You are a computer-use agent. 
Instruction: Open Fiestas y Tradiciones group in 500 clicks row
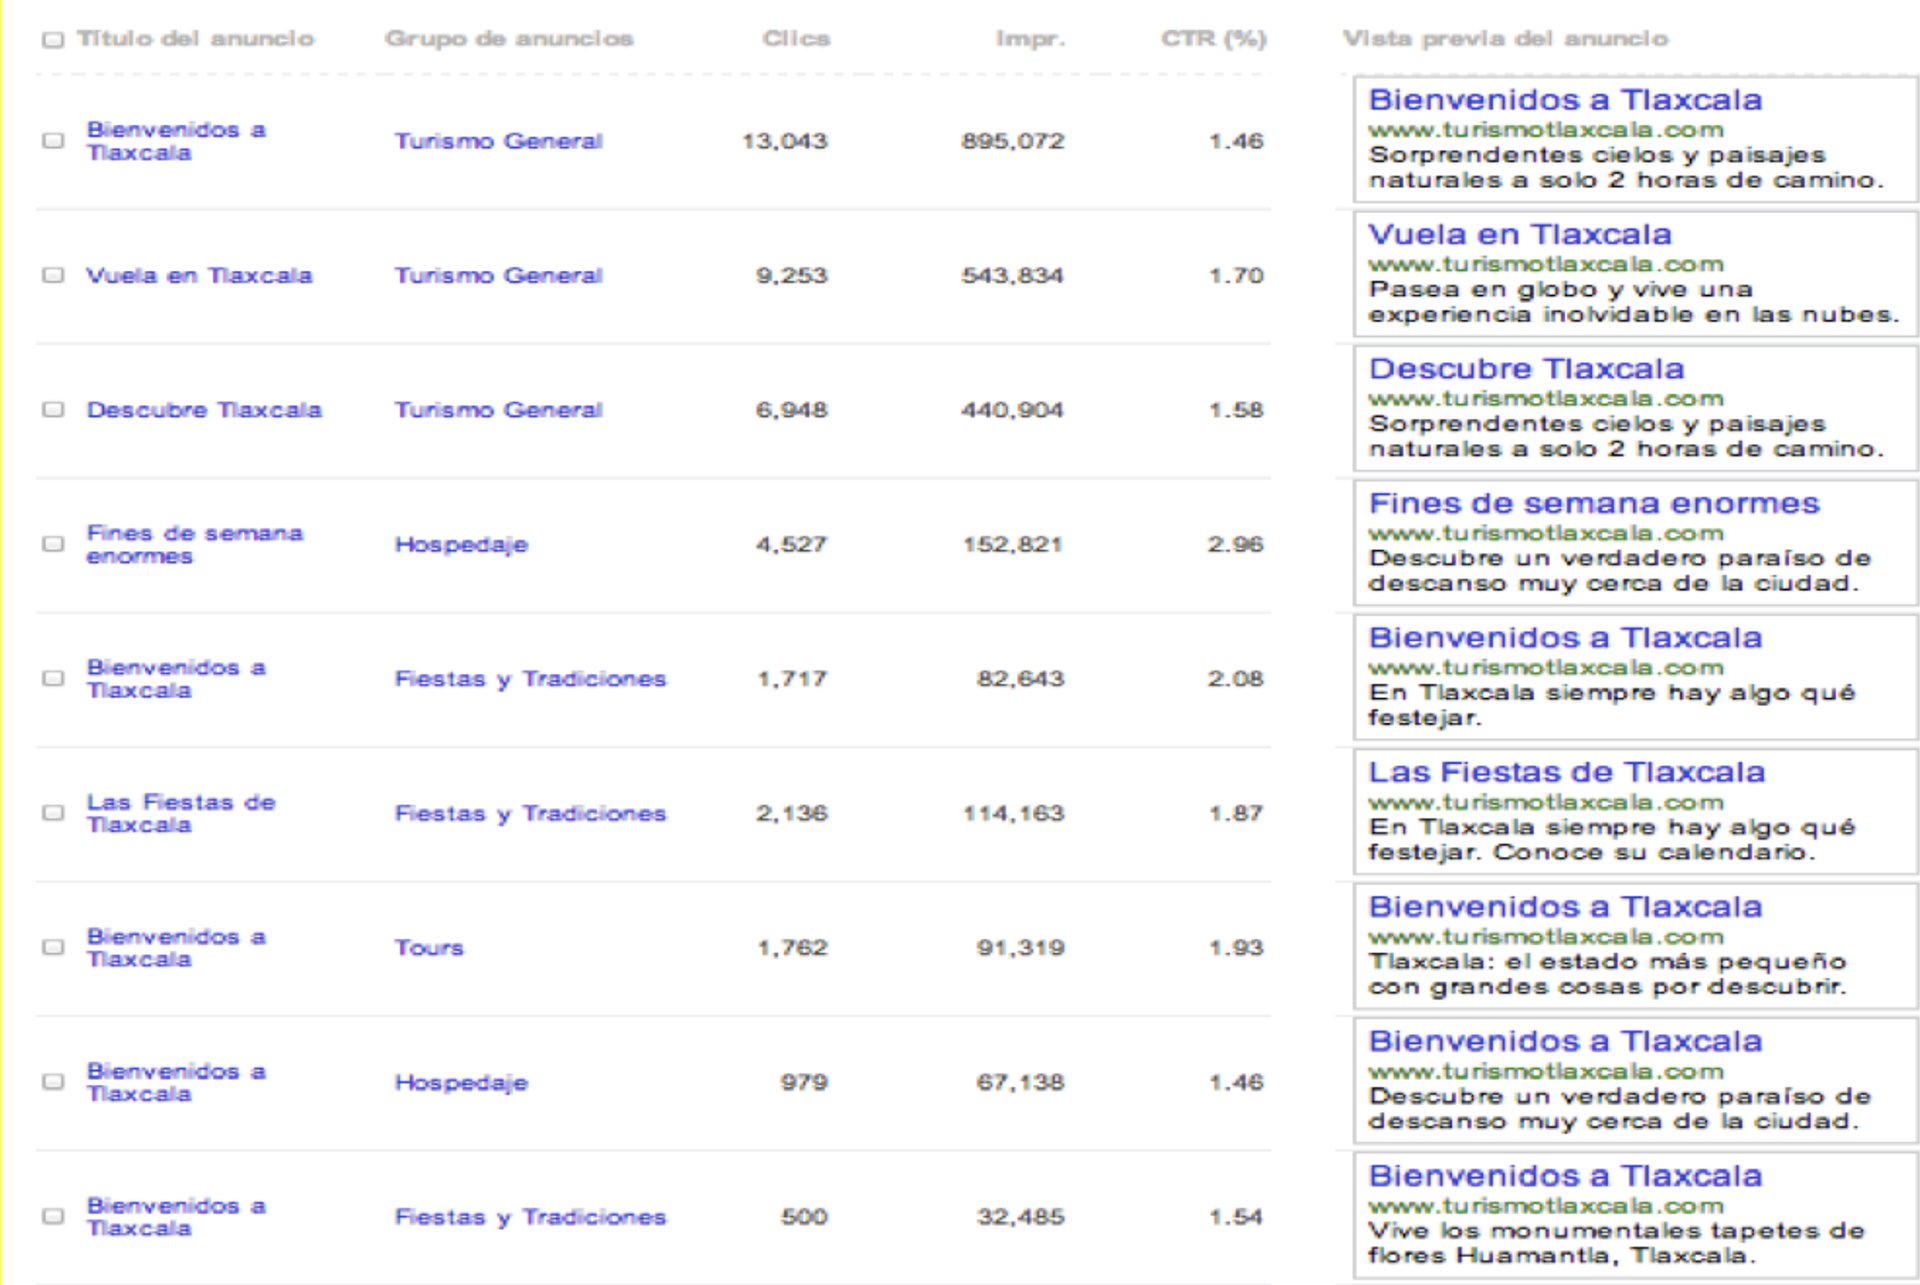(530, 1217)
